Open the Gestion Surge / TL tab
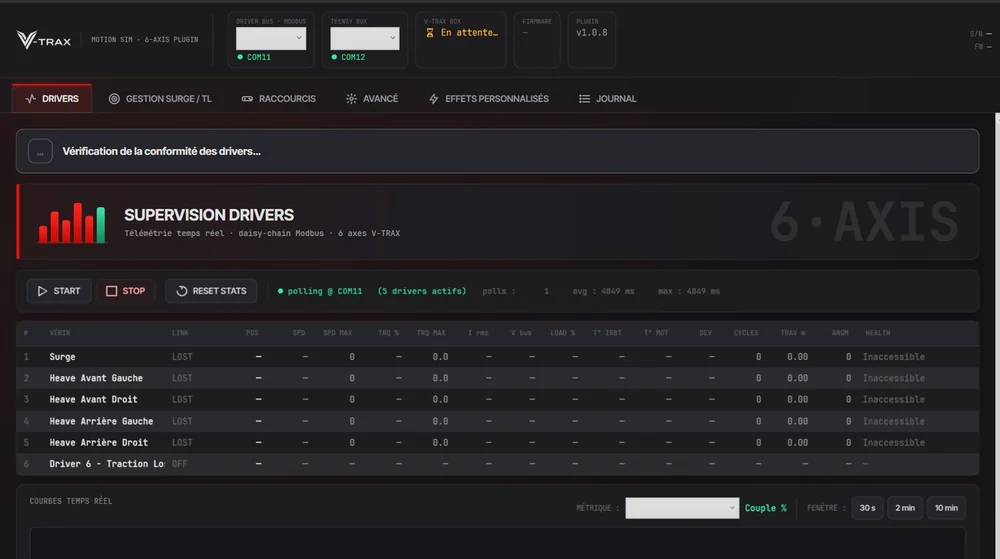The height and width of the screenshot is (559, 1000). [x=160, y=99]
